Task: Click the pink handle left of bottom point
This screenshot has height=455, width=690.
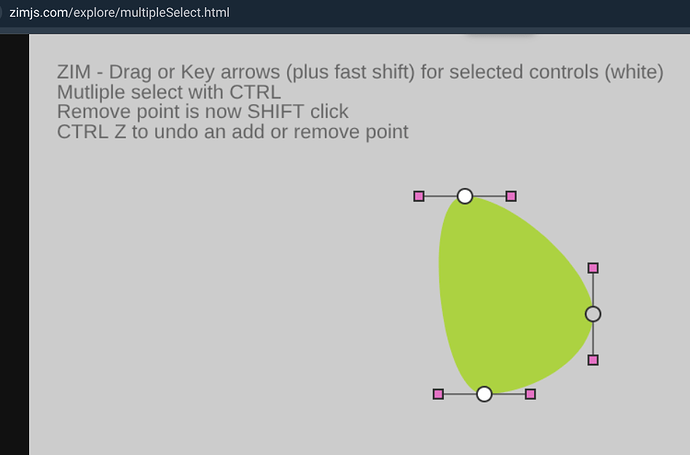Action: click(x=438, y=394)
